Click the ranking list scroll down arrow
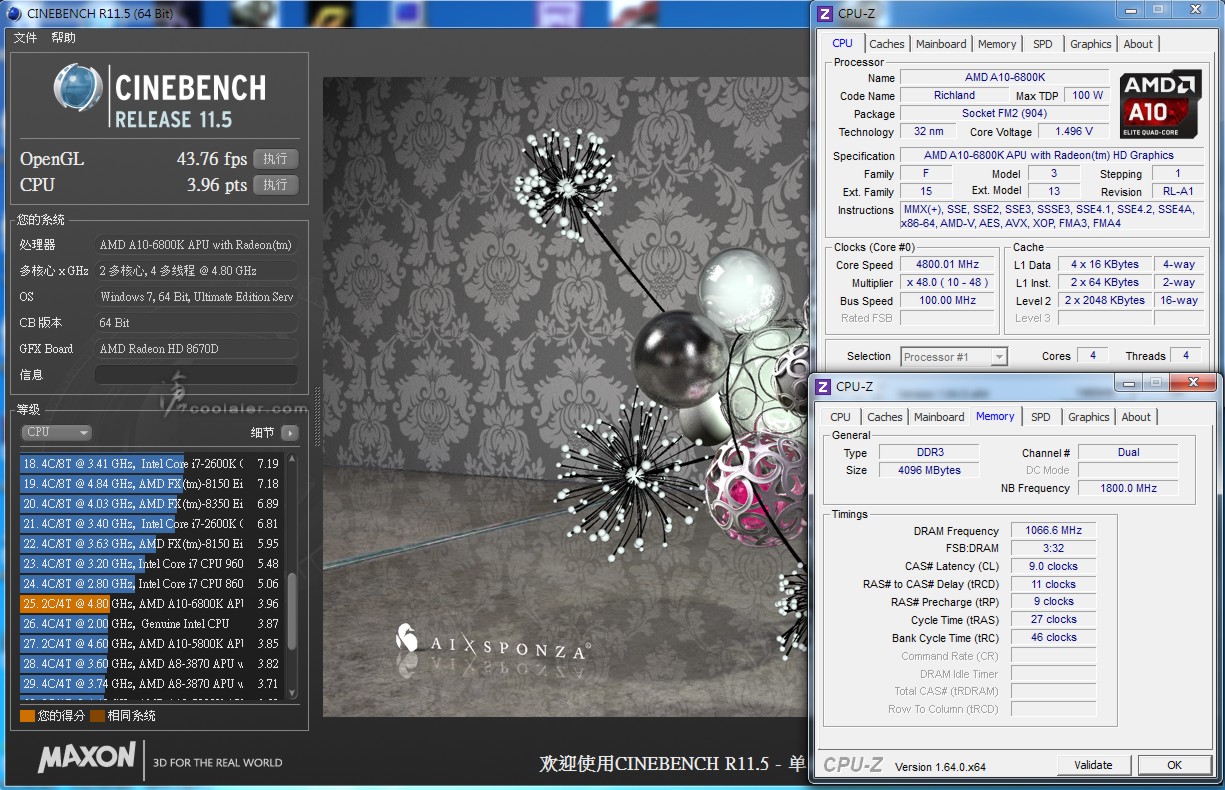 [x=292, y=692]
